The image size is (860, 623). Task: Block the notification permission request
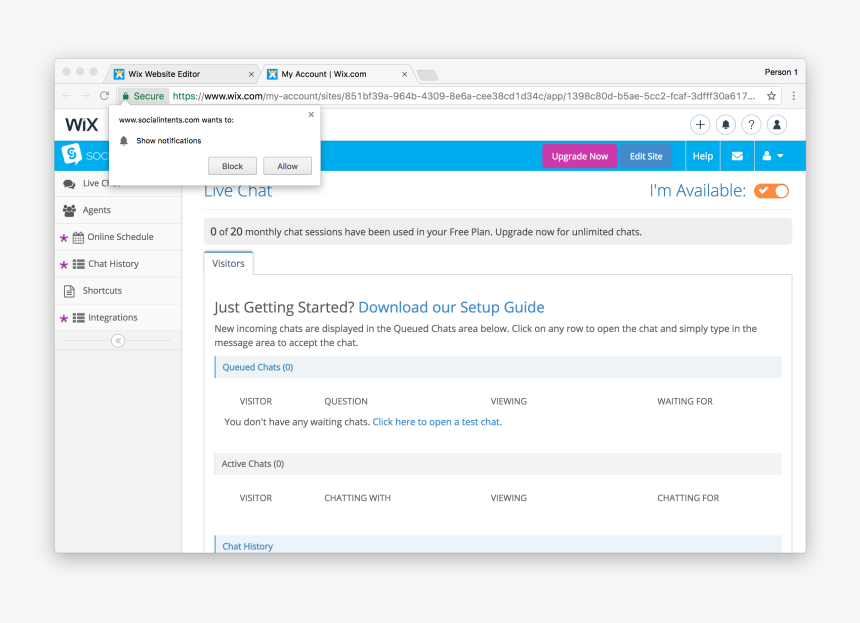(x=232, y=166)
